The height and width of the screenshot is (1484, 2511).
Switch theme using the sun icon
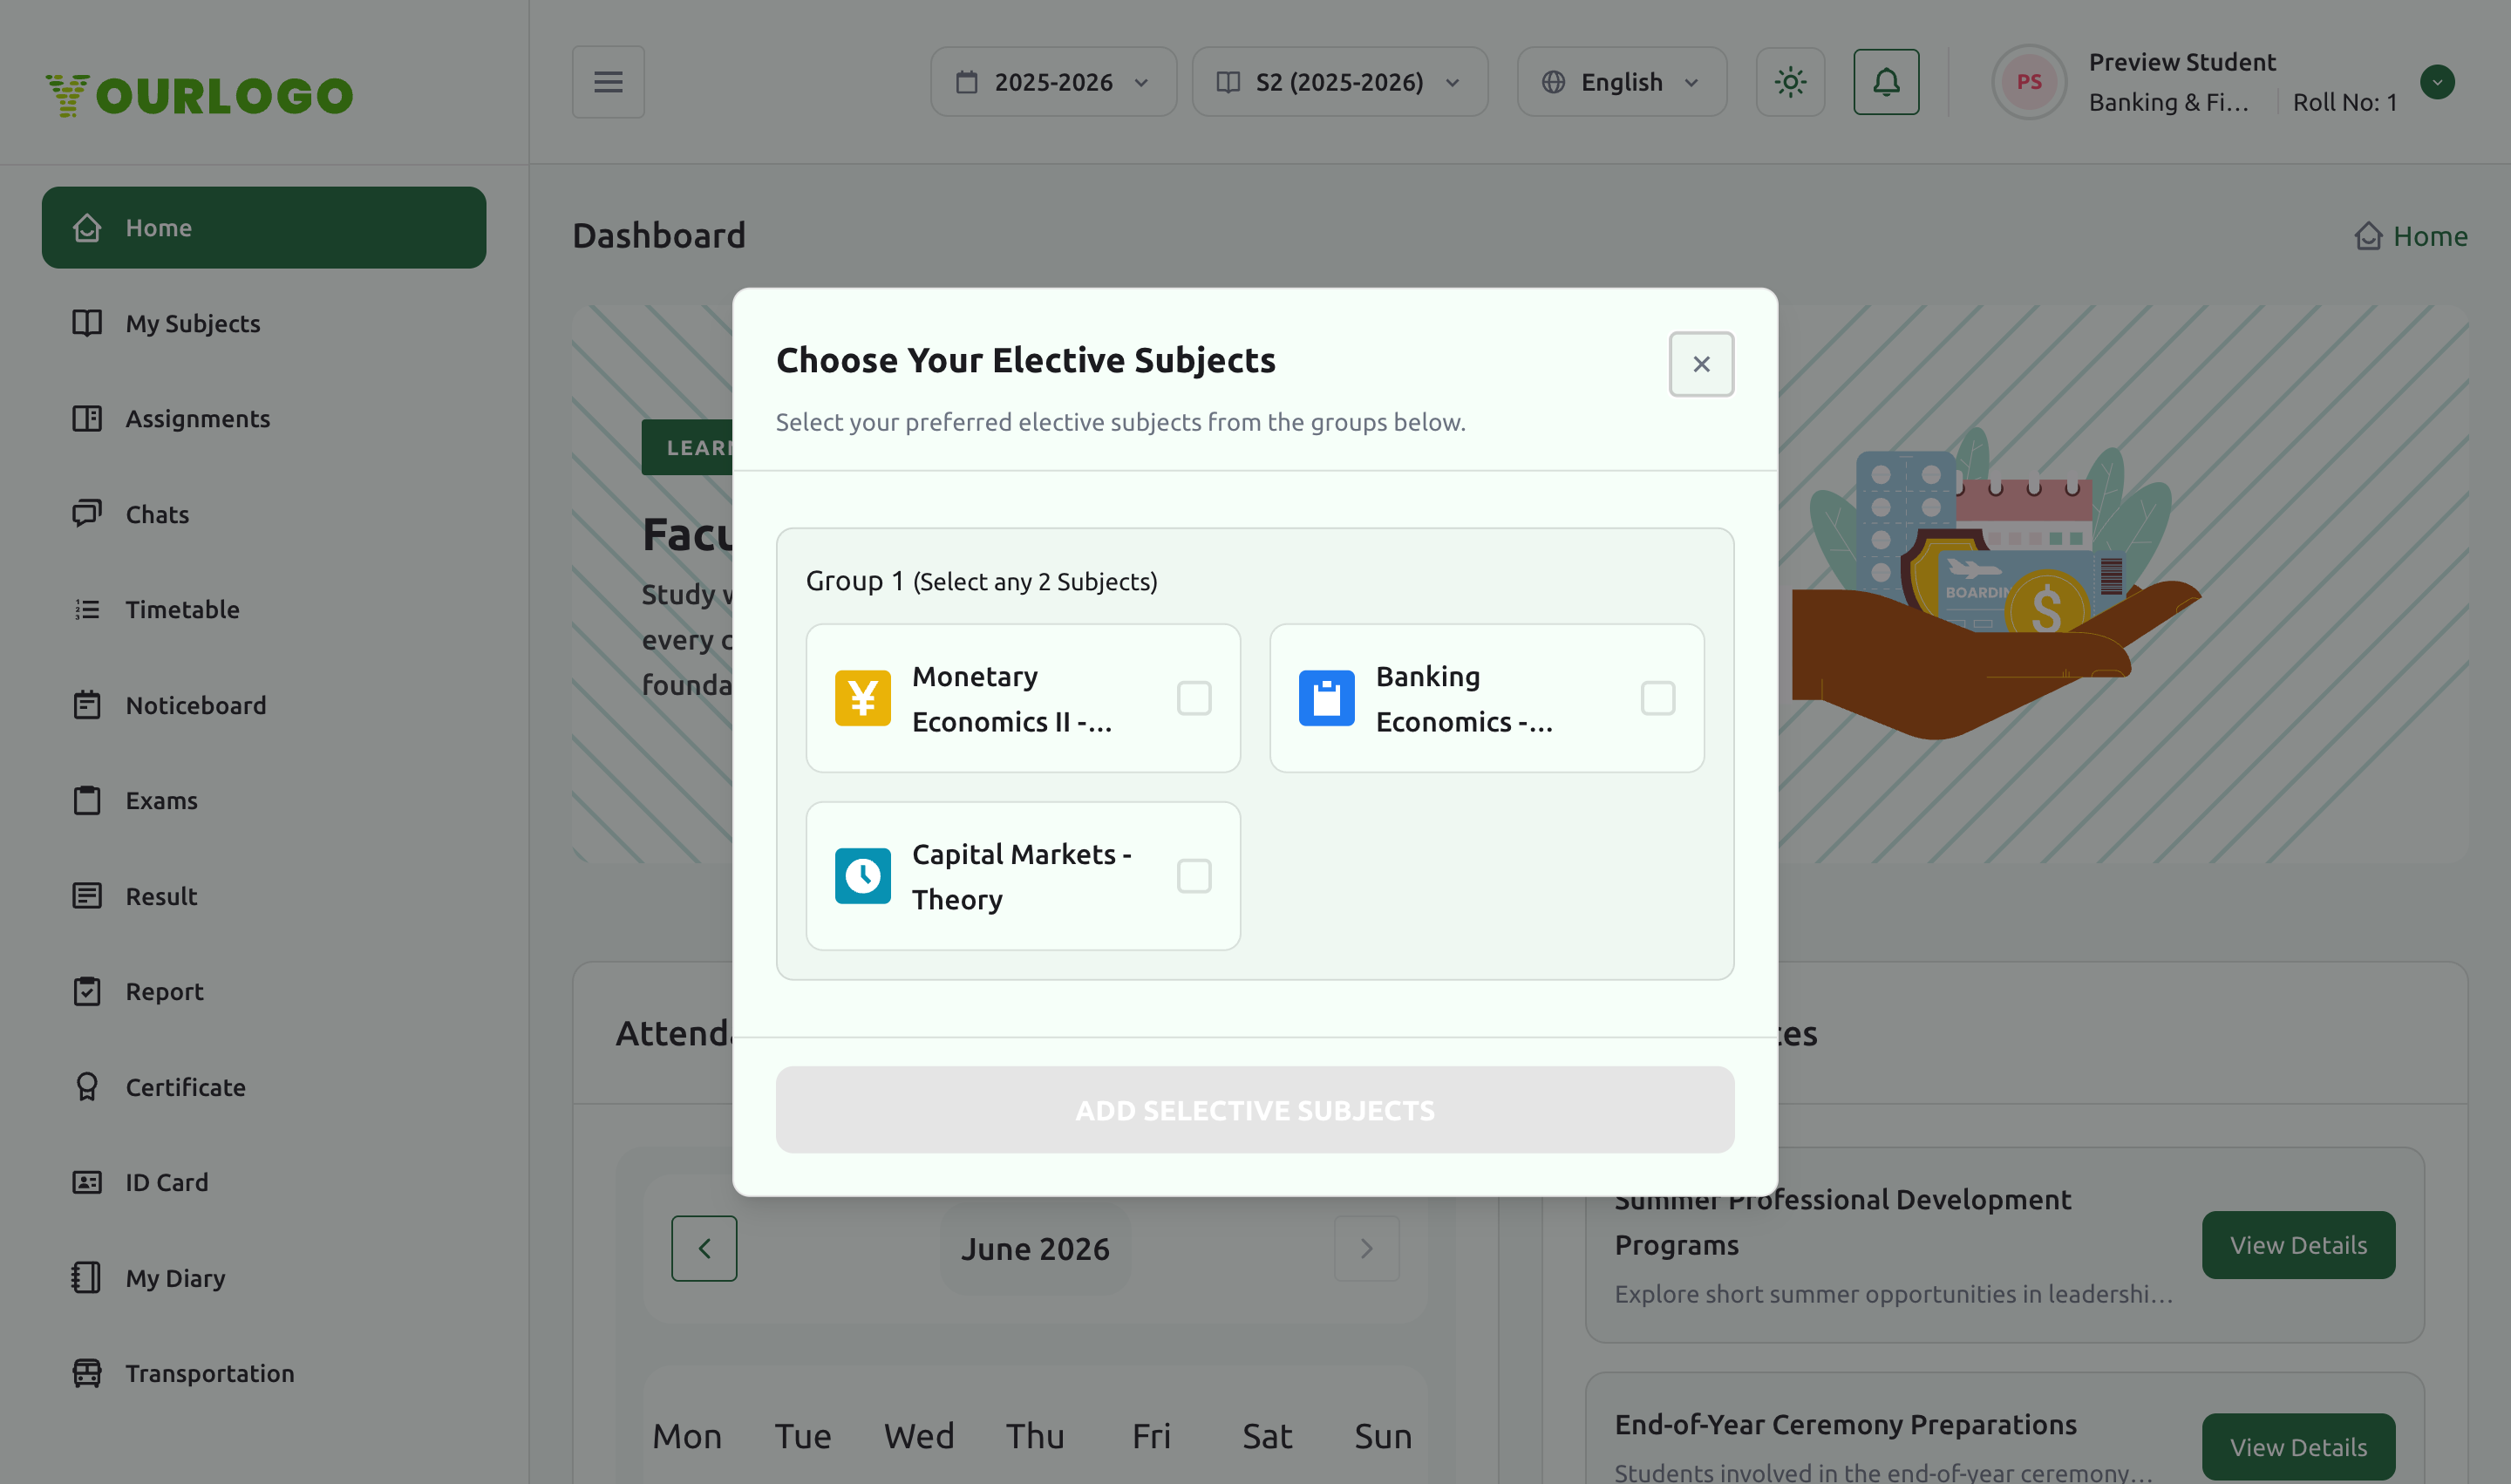click(1790, 82)
